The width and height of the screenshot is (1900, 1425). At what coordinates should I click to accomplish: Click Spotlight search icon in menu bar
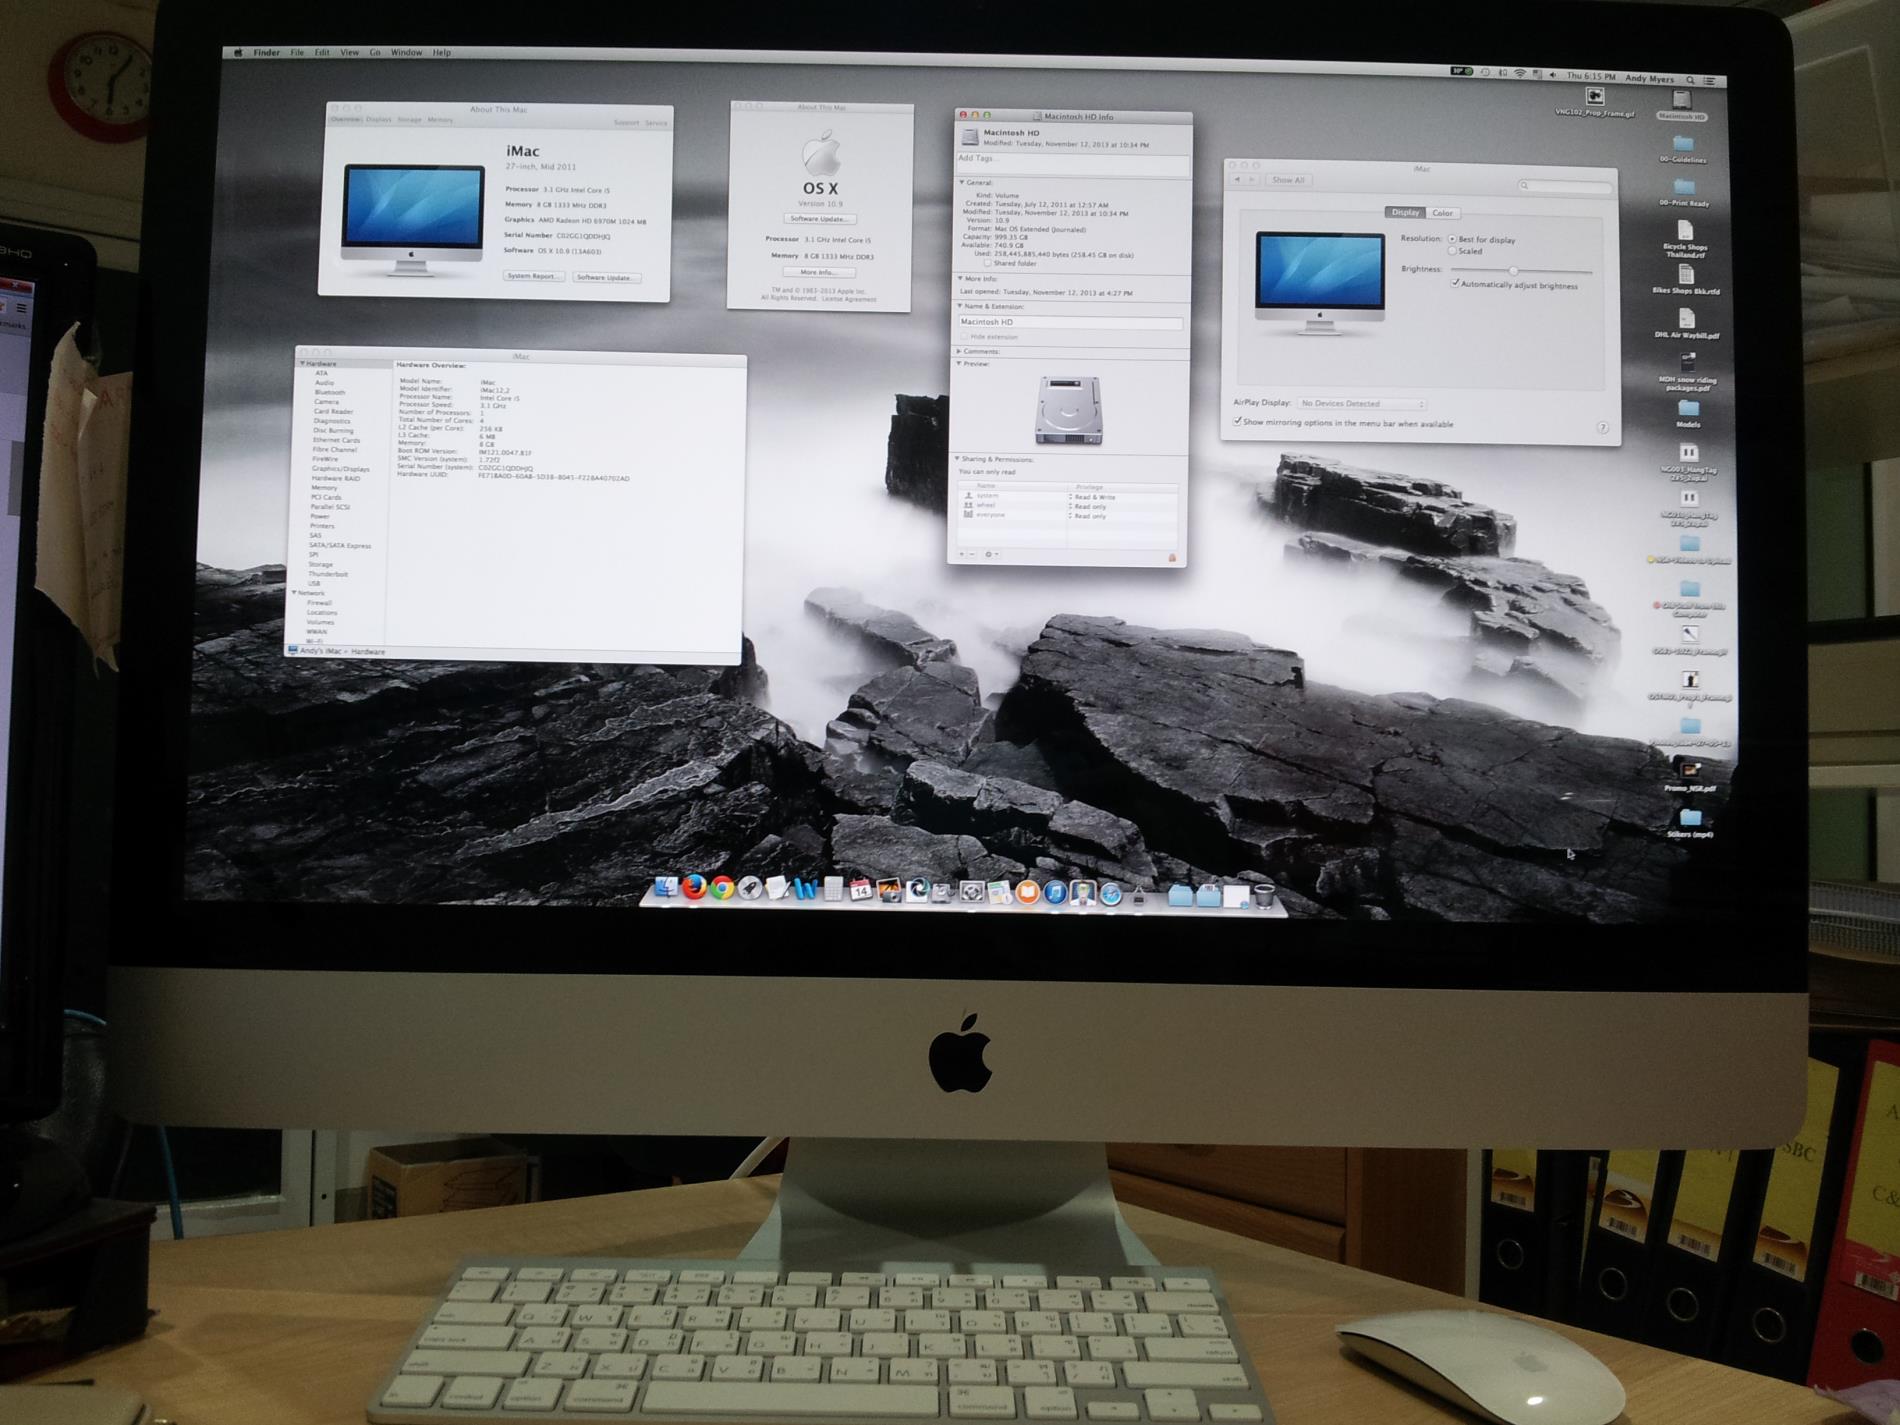[x=1690, y=80]
